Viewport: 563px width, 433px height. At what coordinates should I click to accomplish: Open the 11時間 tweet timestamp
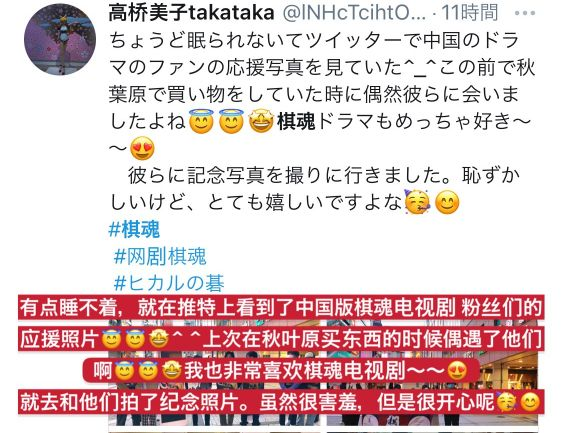click(470, 13)
